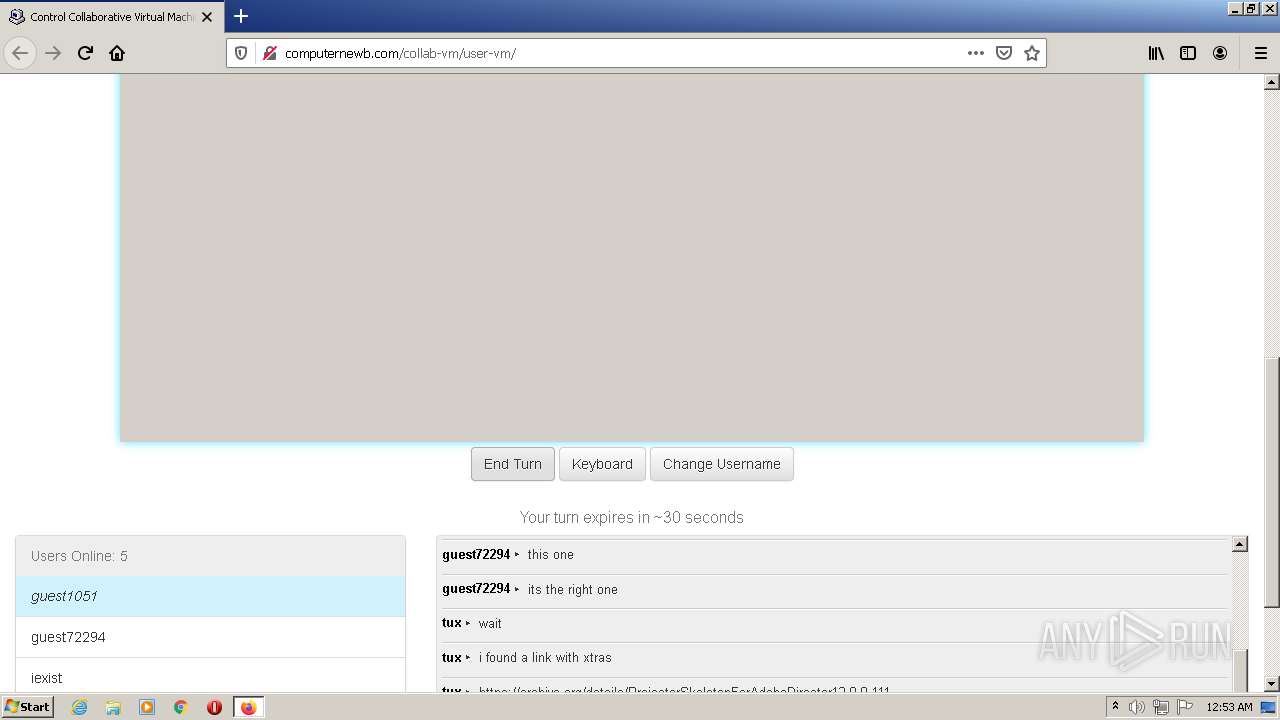Show hidden system tray icons
The image size is (1280, 720).
click(1115, 707)
